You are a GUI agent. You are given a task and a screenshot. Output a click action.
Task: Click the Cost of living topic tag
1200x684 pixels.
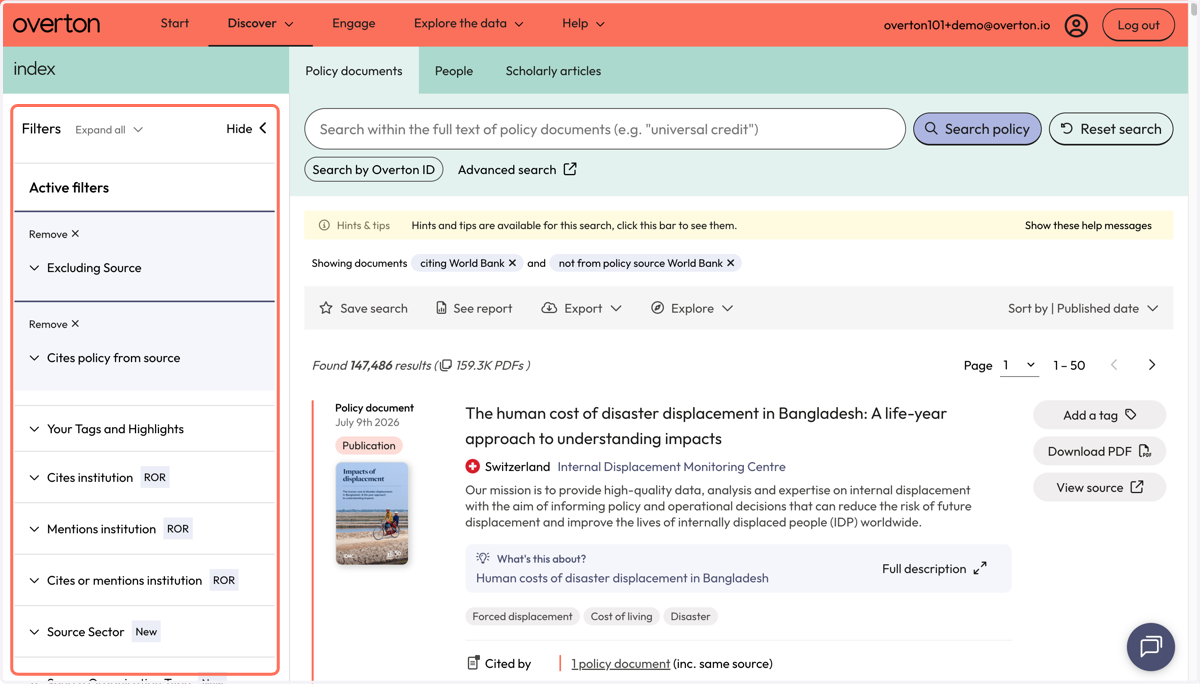621,617
